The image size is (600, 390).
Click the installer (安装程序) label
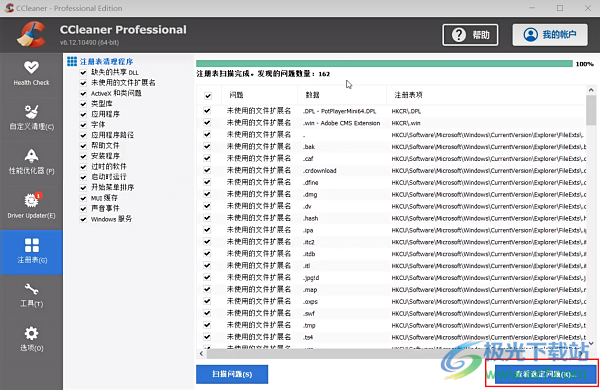105,156
